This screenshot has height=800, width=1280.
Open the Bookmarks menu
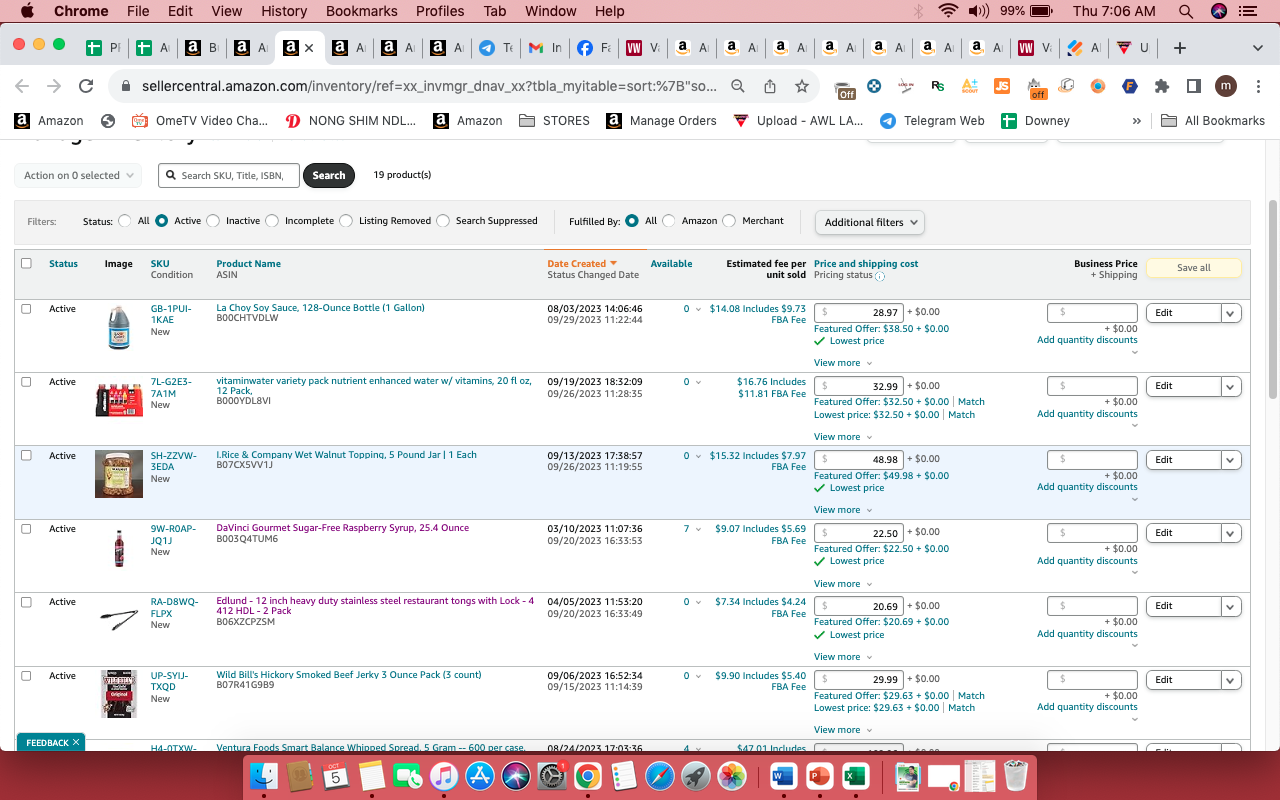[361, 11]
